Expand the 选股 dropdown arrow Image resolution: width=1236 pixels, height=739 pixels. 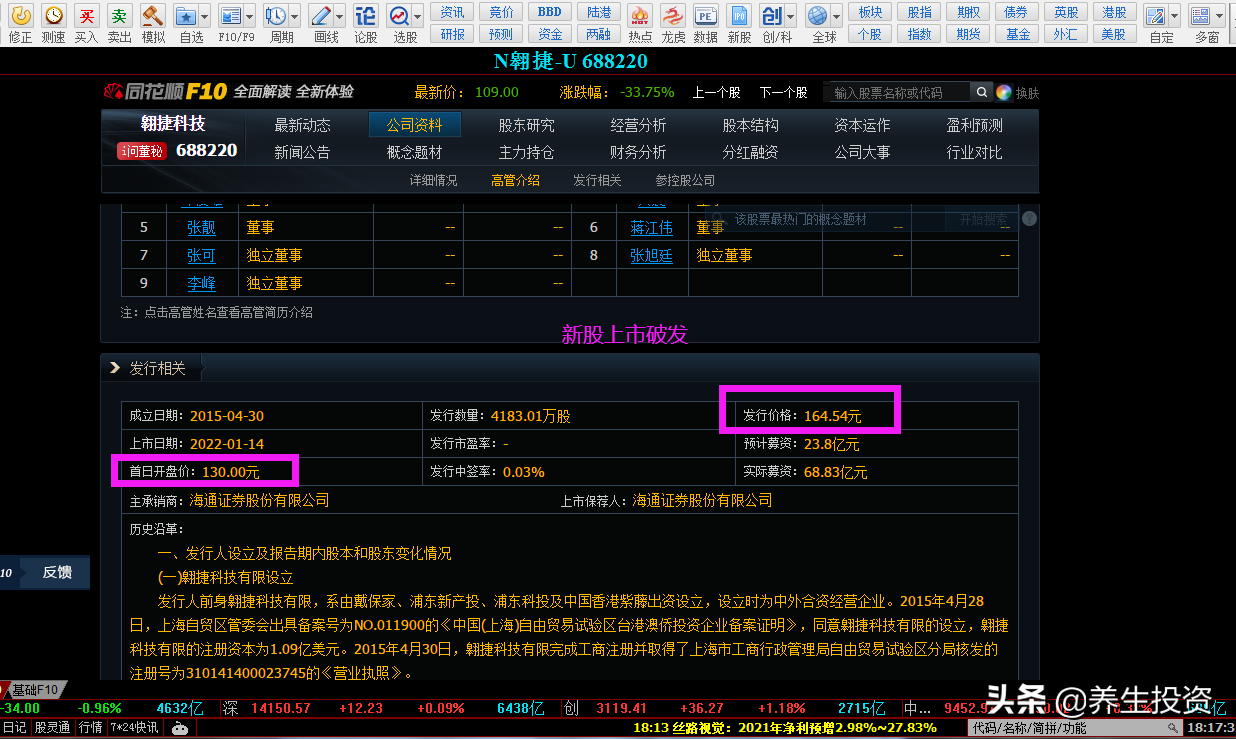coord(417,17)
